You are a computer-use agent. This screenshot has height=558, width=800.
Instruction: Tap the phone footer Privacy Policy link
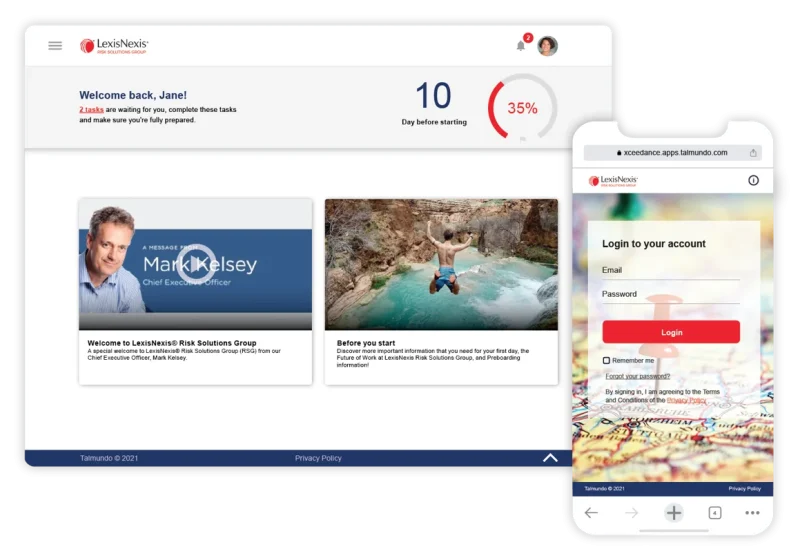(744, 489)
